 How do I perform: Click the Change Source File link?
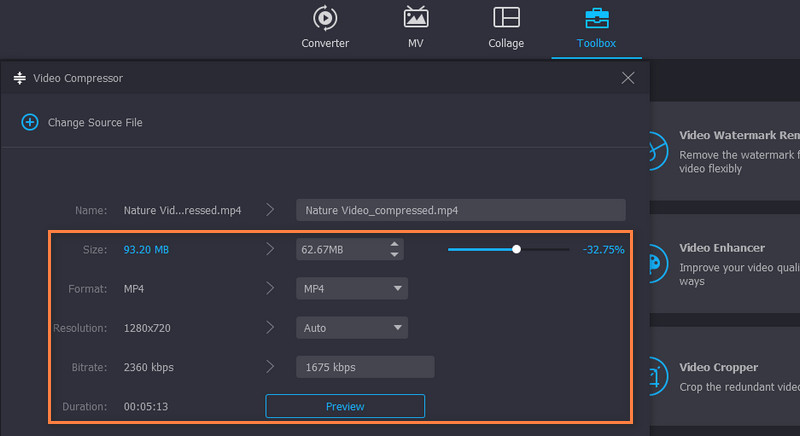pos(95,122)
